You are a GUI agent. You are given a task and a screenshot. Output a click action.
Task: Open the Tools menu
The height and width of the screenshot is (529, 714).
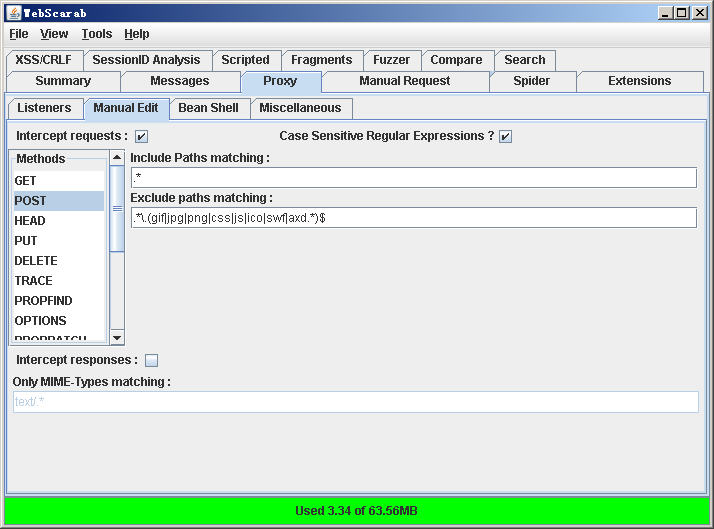(97, 34)
